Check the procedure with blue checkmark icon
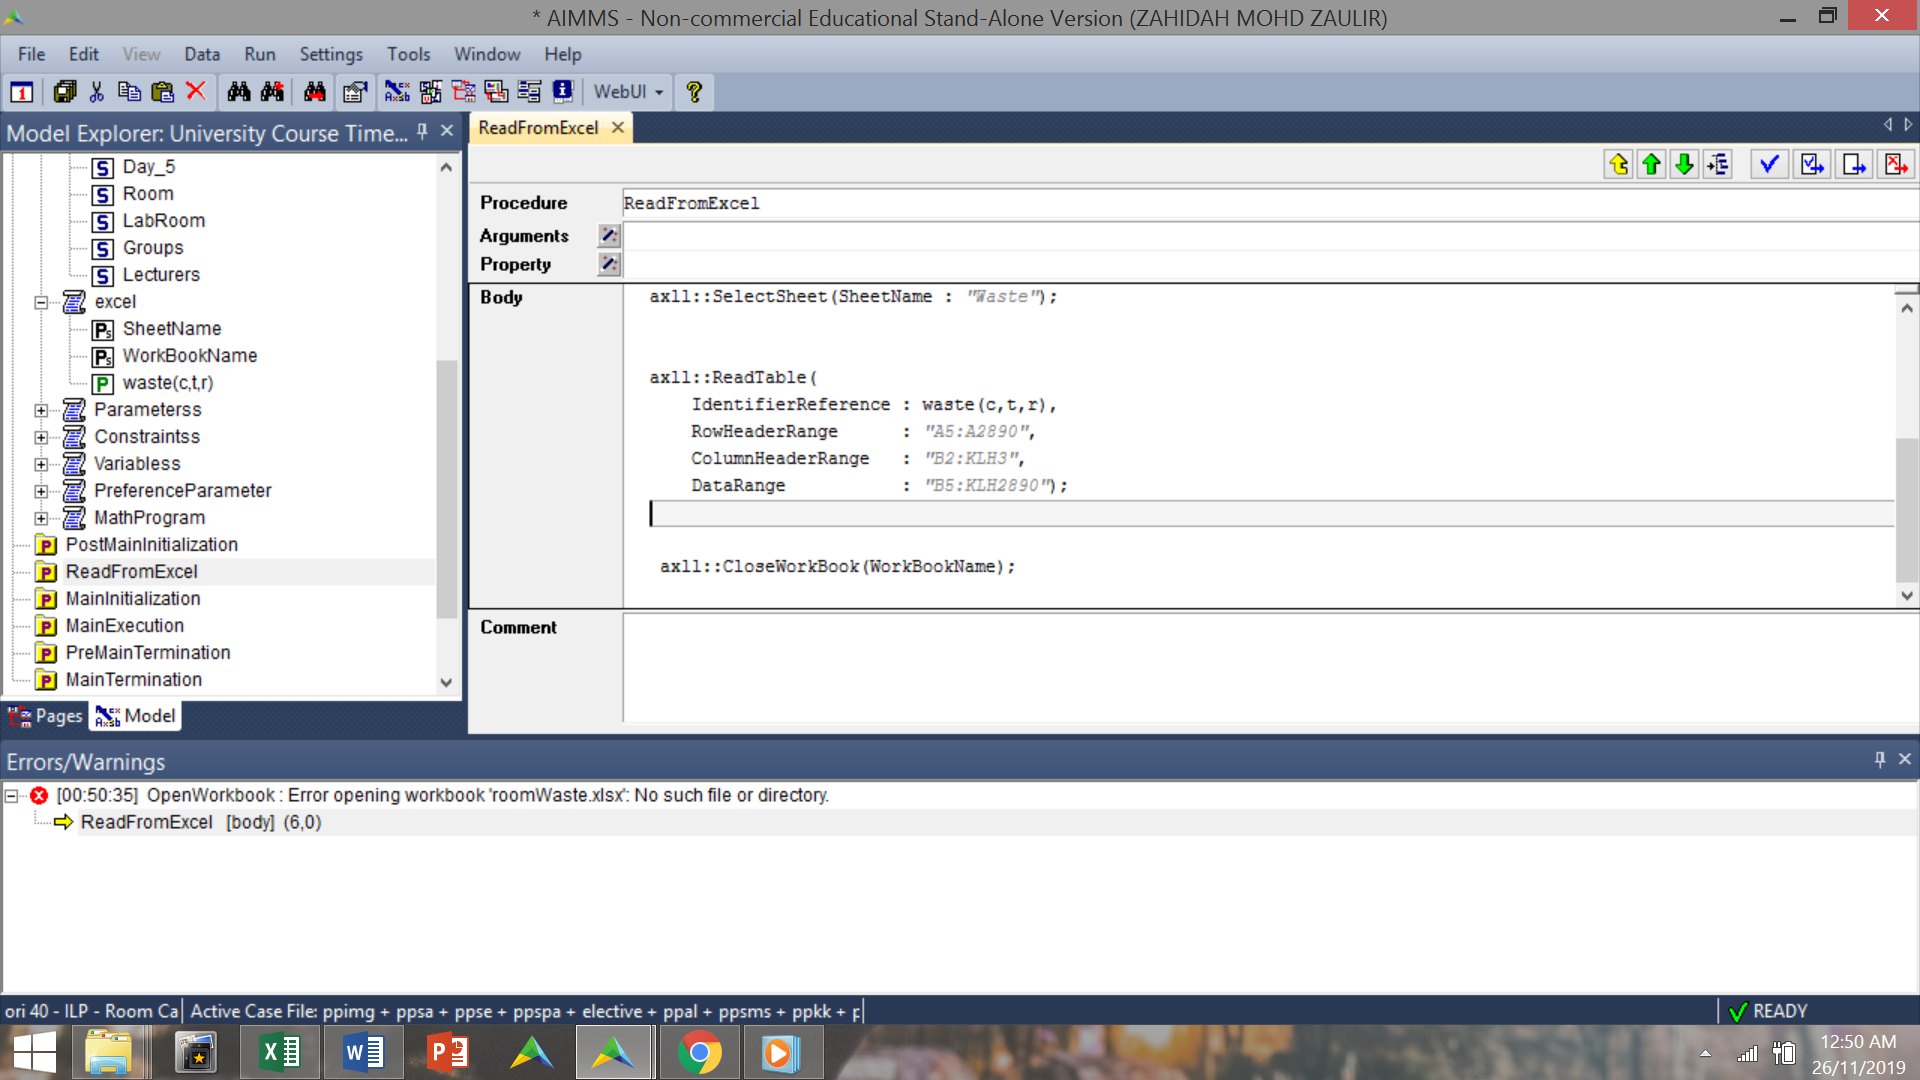 click(x=1769, y=164)
